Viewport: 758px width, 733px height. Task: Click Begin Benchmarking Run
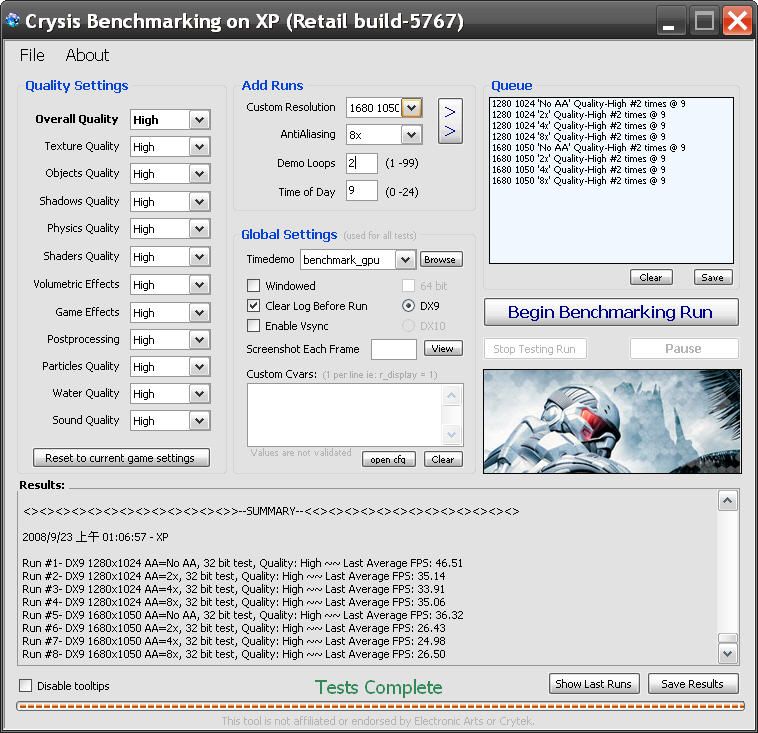(x=611, y=312)
